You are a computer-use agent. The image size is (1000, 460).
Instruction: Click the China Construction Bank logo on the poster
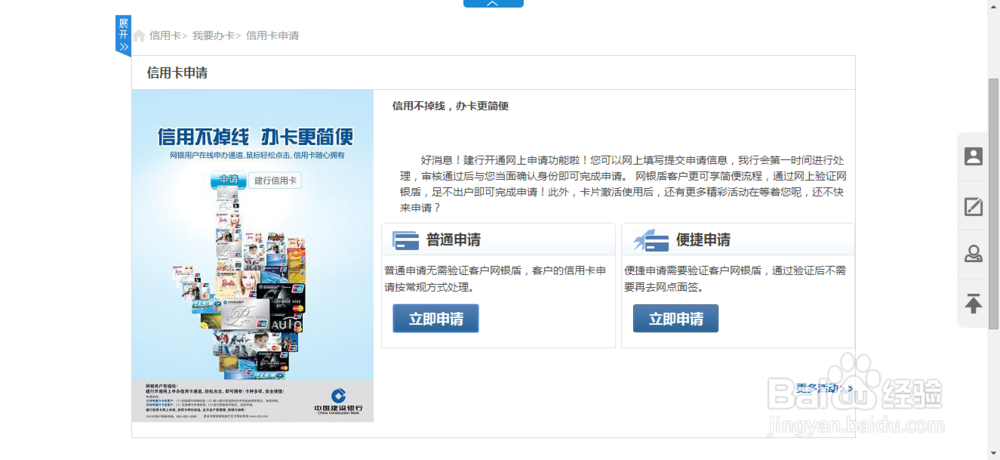click(340, 402)
